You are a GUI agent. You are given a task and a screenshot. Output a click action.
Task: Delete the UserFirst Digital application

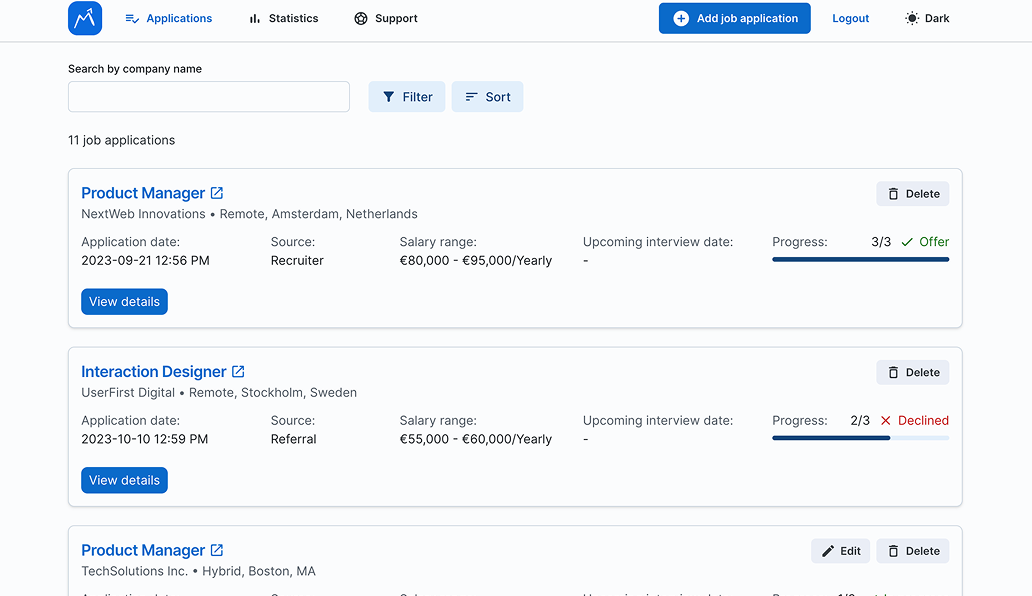pos(913,372)
